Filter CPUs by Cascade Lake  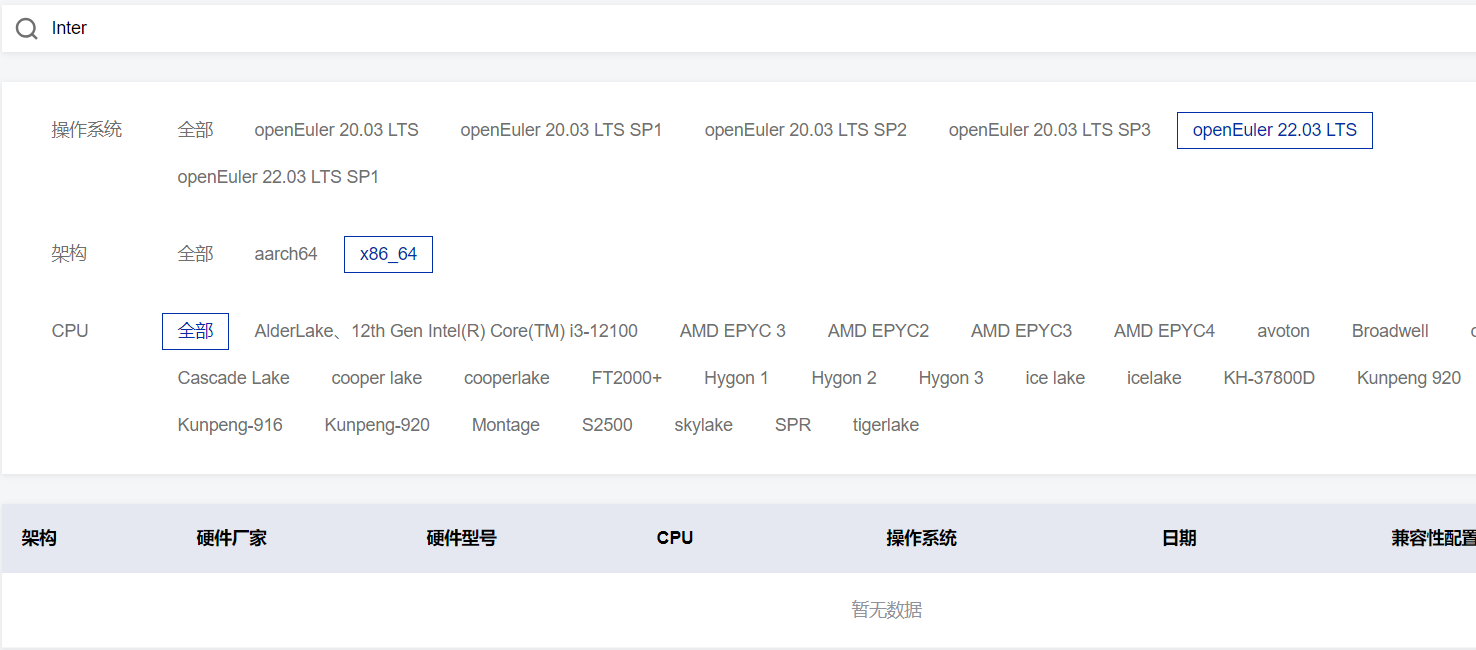pyautogui.click(x=233, y=378)
